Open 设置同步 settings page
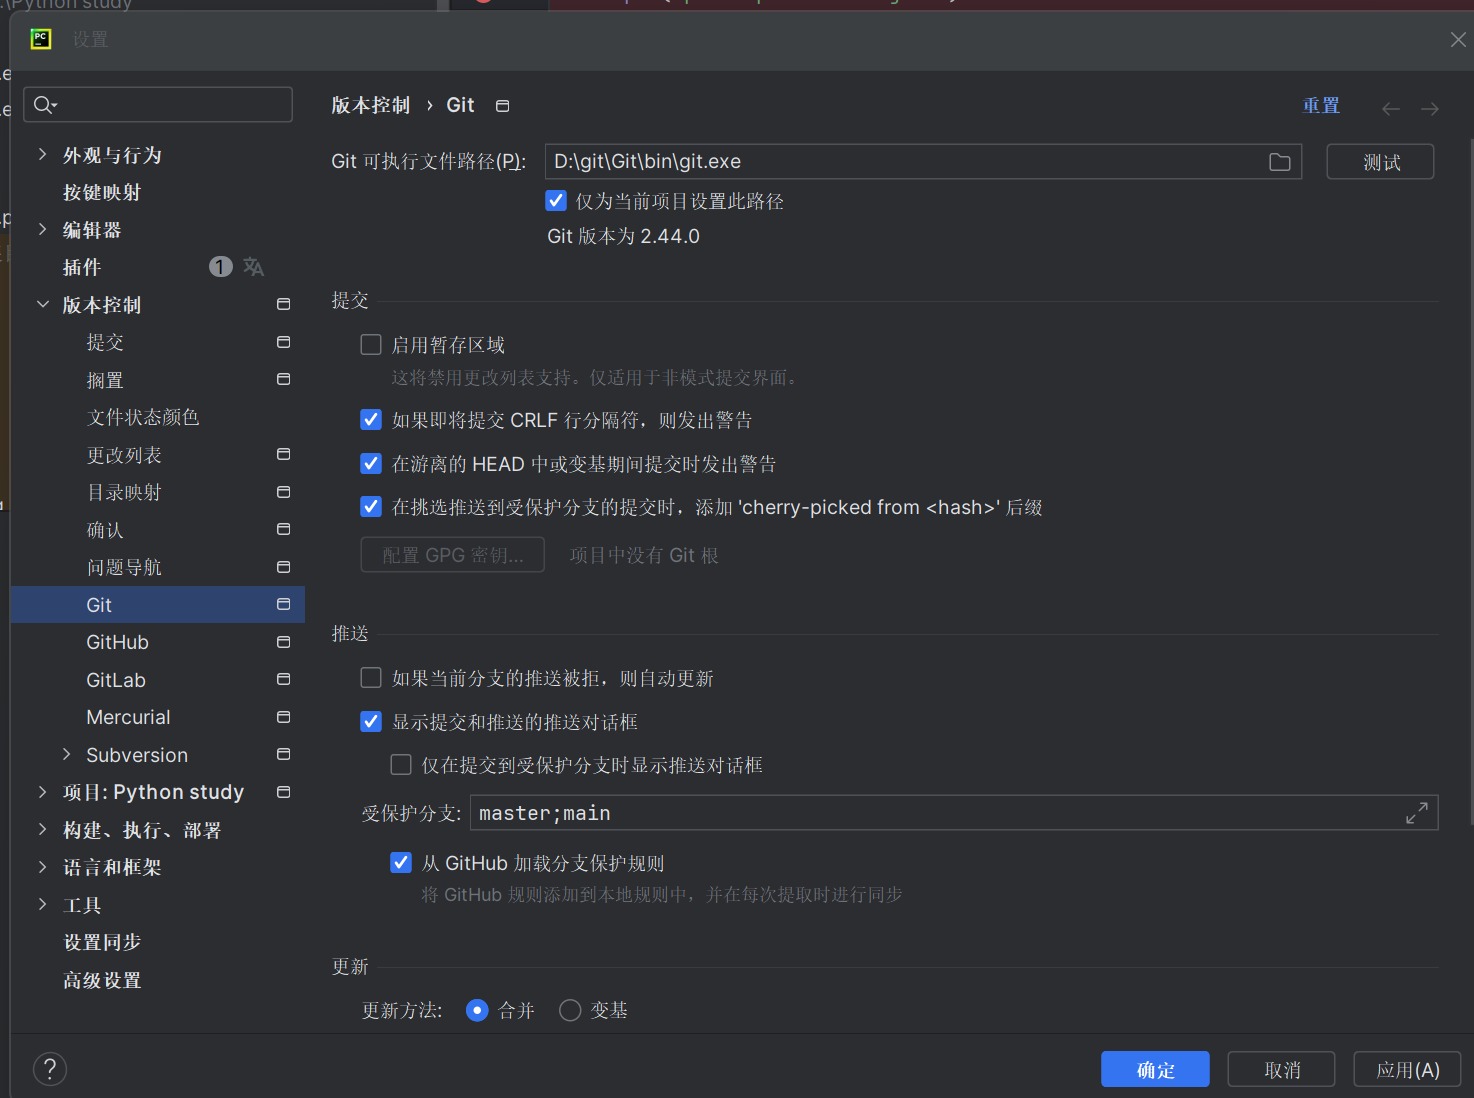 [102, 943]
